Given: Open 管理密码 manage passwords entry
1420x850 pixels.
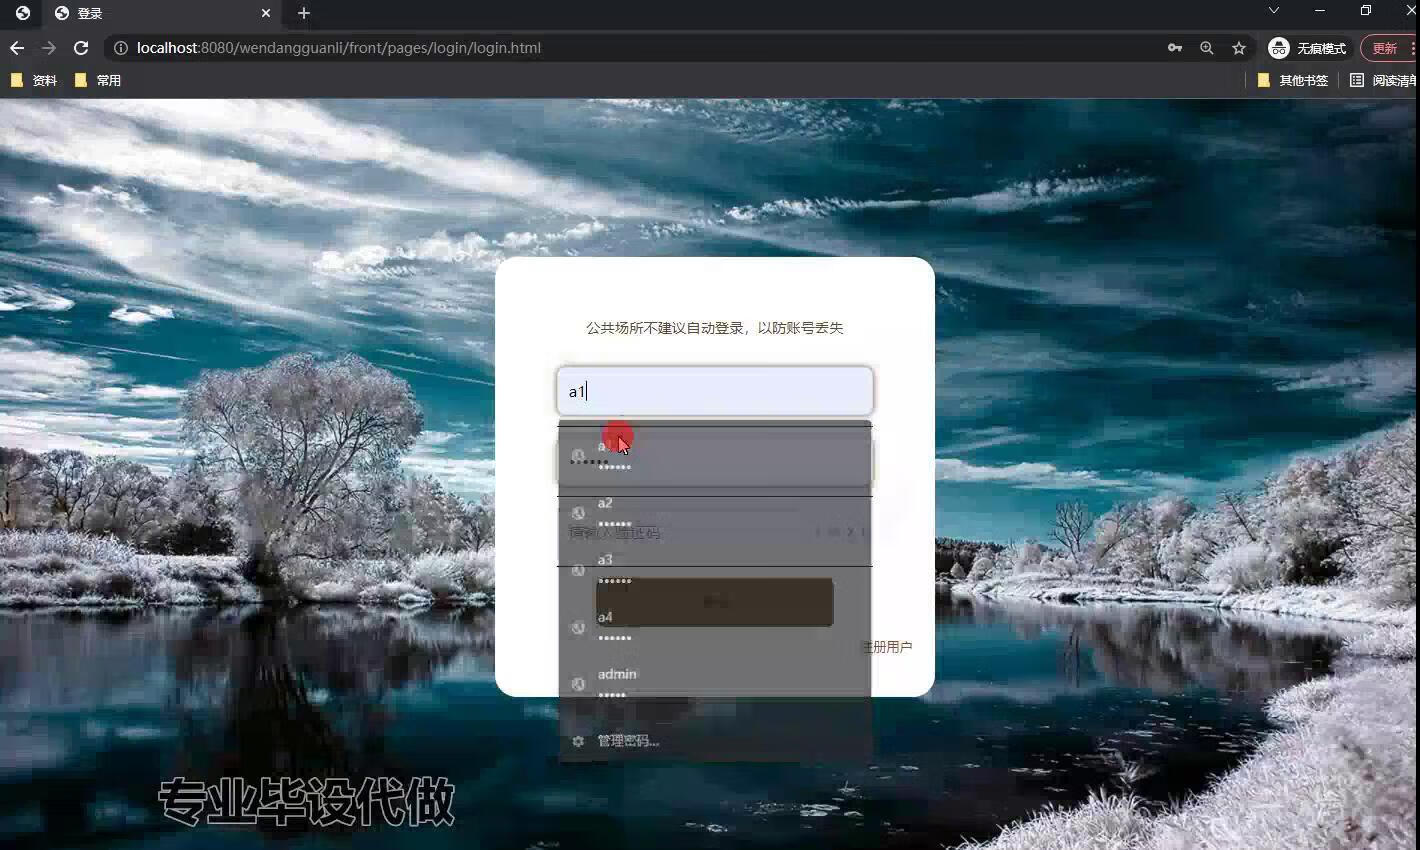Looking at the screenshot, I should point(715,741).
